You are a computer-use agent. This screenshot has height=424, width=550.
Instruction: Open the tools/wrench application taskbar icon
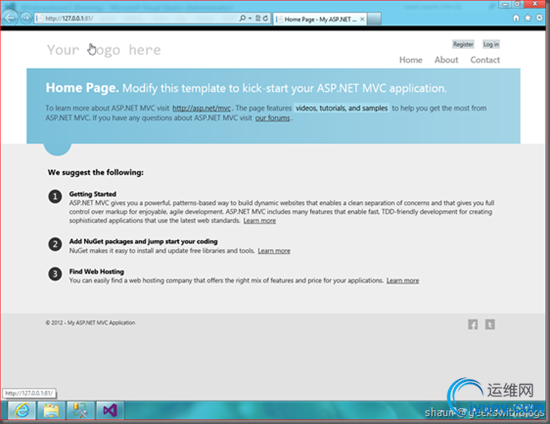tap(81, 410)
